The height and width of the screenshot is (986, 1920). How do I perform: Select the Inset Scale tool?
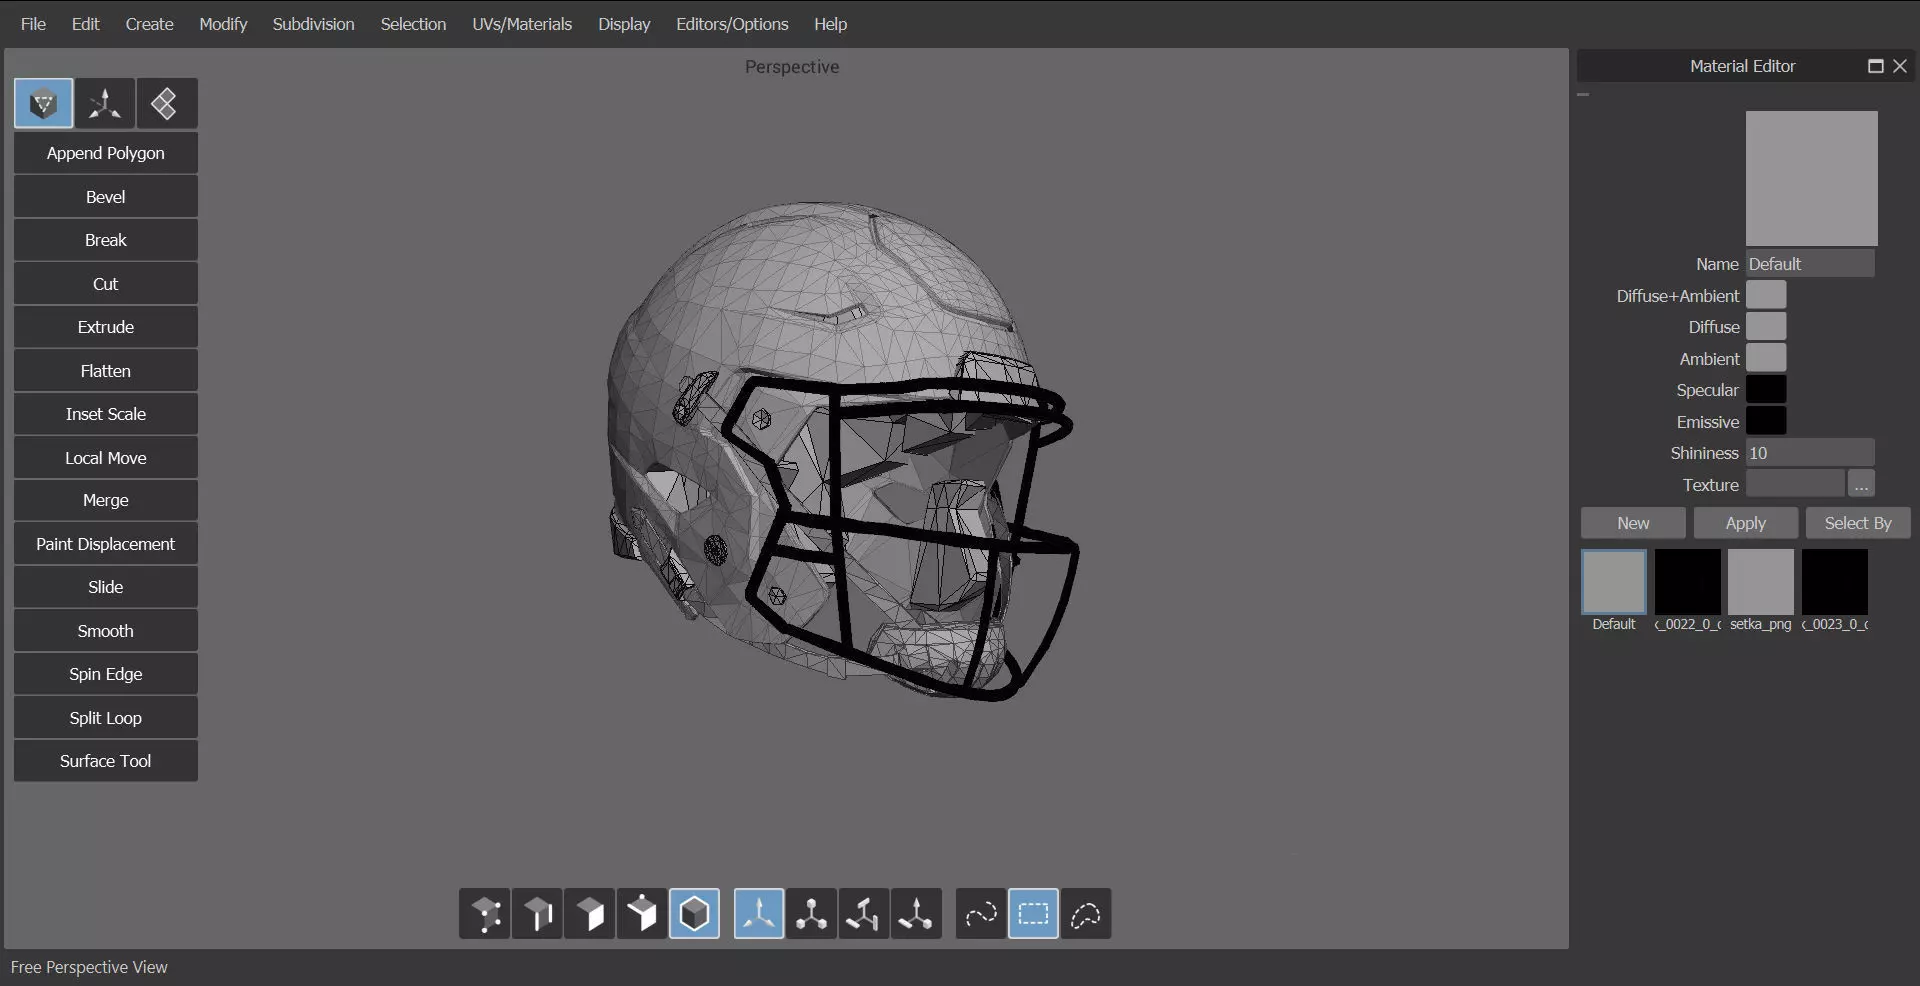coord(106,414)
